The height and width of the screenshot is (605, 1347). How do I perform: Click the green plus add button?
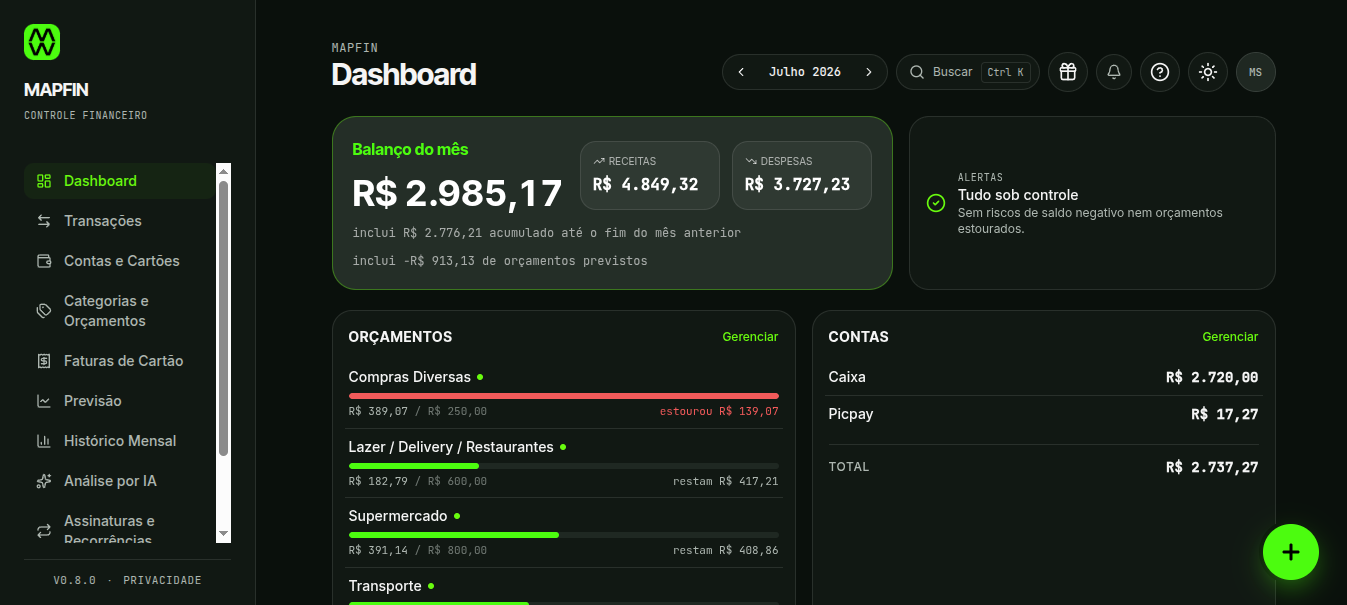(x=1291, y=552)
